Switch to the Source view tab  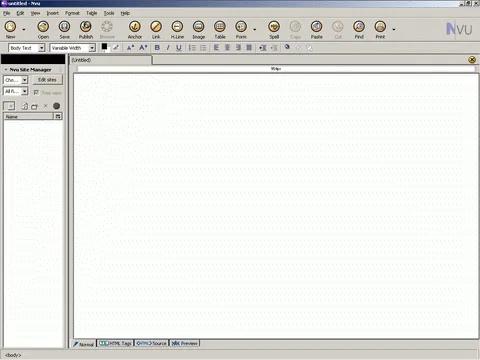(x=152, y=343)
